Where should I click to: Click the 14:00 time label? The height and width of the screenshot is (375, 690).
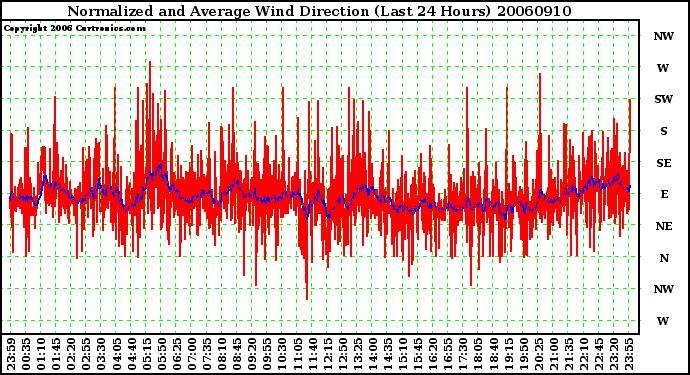373,354
